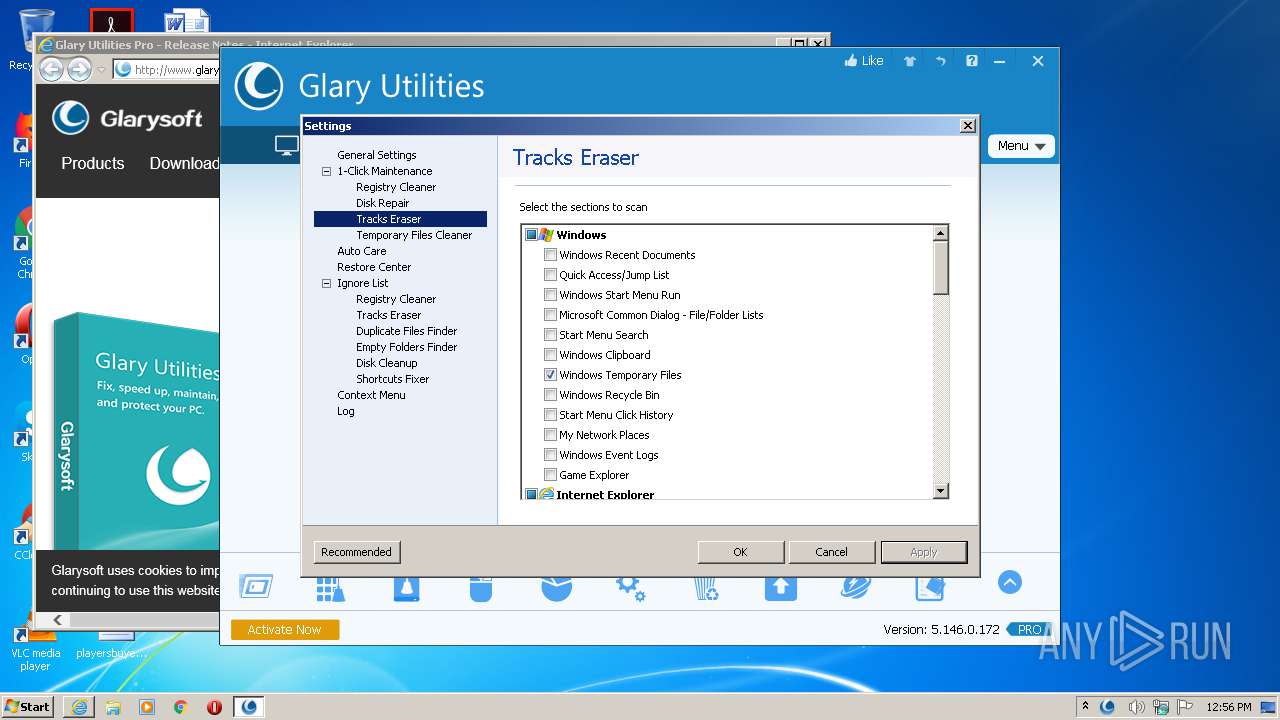Click the restore undo arrow icon

(x=940, y=61)
